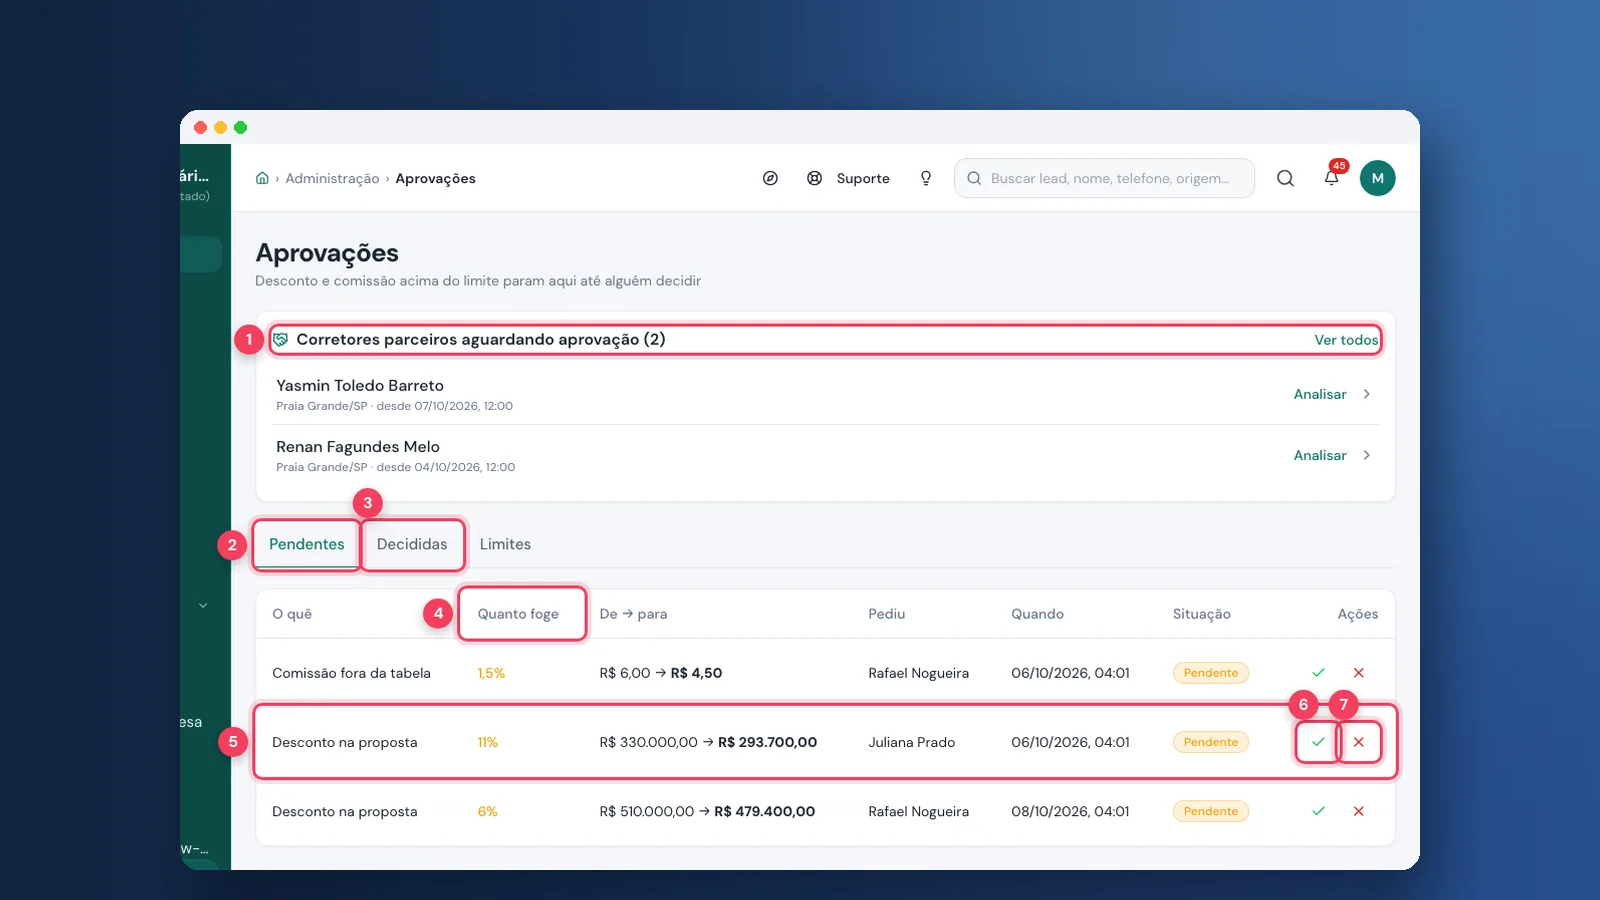The image size is (1600, 900).
Task: Click the 1,5% deviation value
Action: point(491,673)
